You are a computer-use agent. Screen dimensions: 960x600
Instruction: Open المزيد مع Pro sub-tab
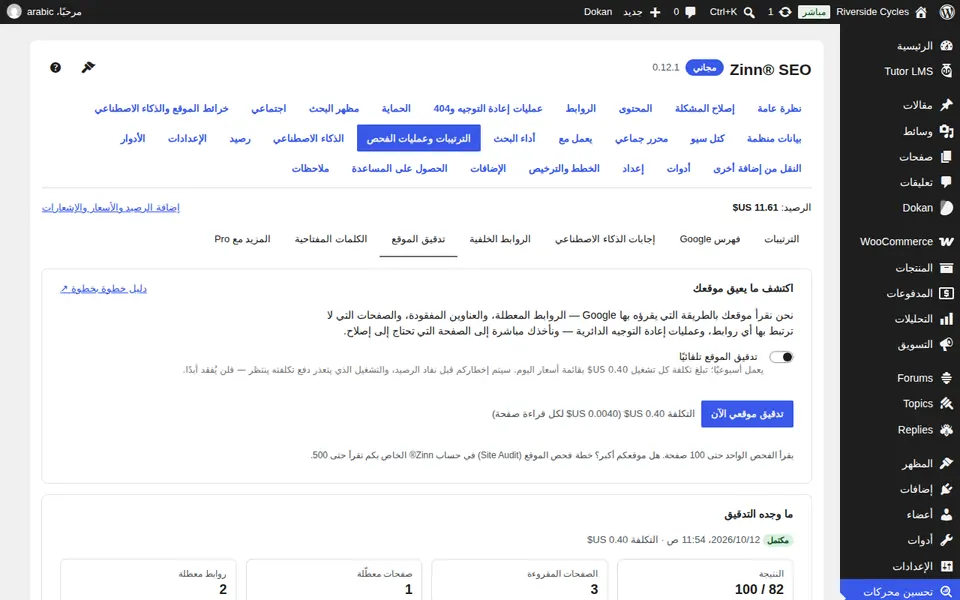(x=242, y=239)
